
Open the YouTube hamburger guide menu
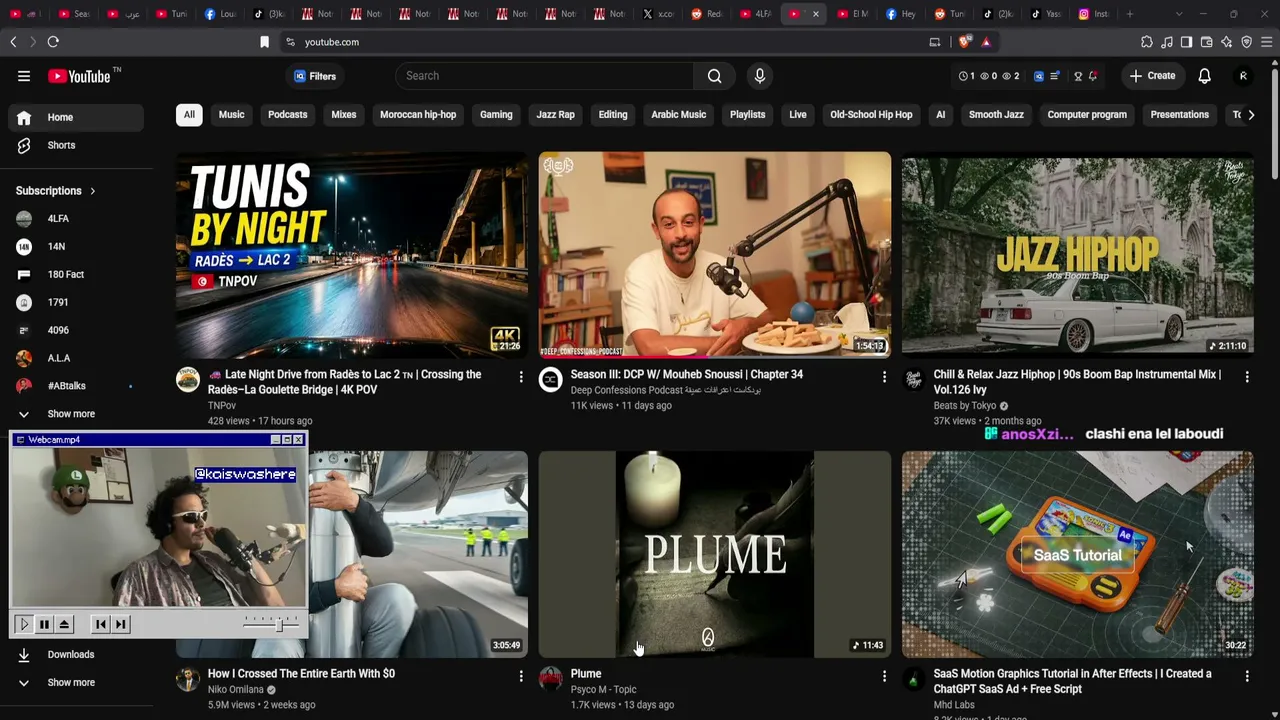point(24,76)
